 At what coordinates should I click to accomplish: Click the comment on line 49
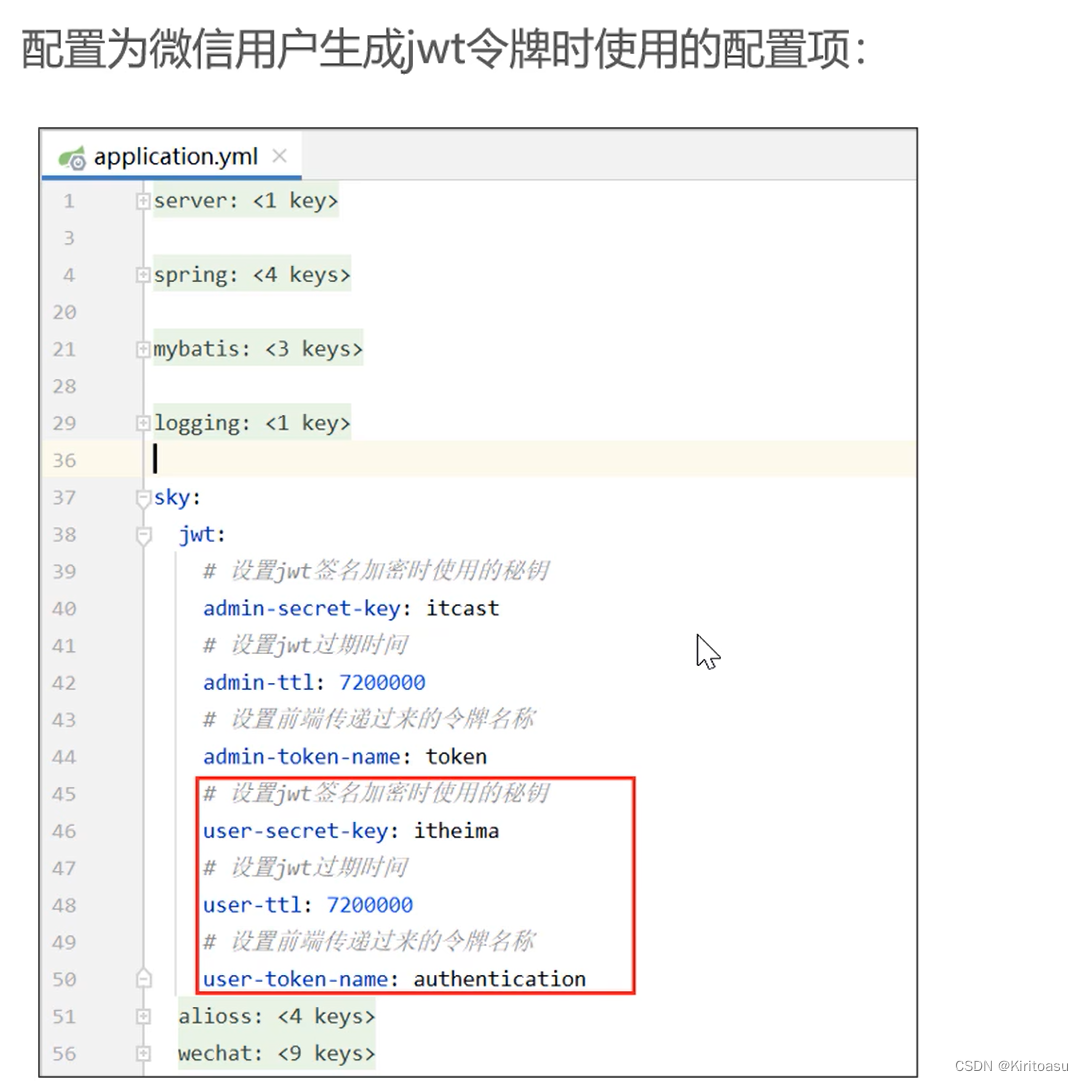click(369, 941)
